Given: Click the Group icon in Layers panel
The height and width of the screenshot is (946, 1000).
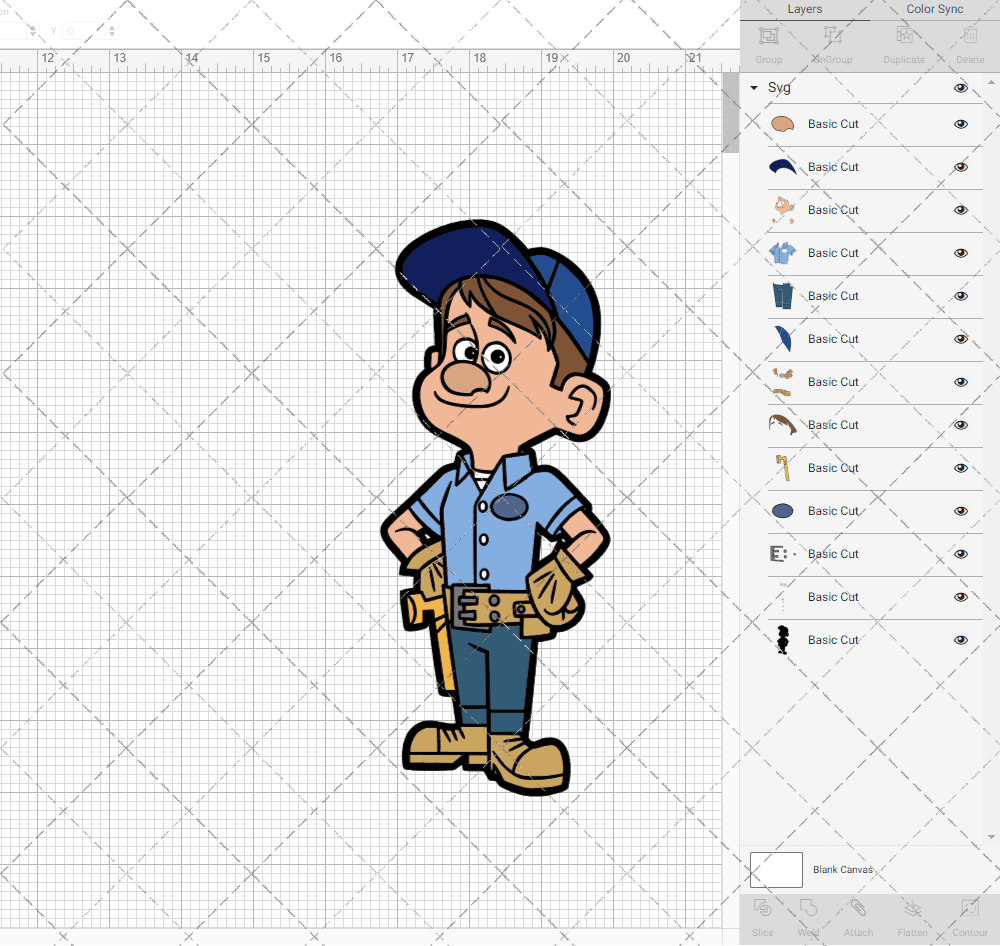Looking at the screenshot, I should point(768,36).
